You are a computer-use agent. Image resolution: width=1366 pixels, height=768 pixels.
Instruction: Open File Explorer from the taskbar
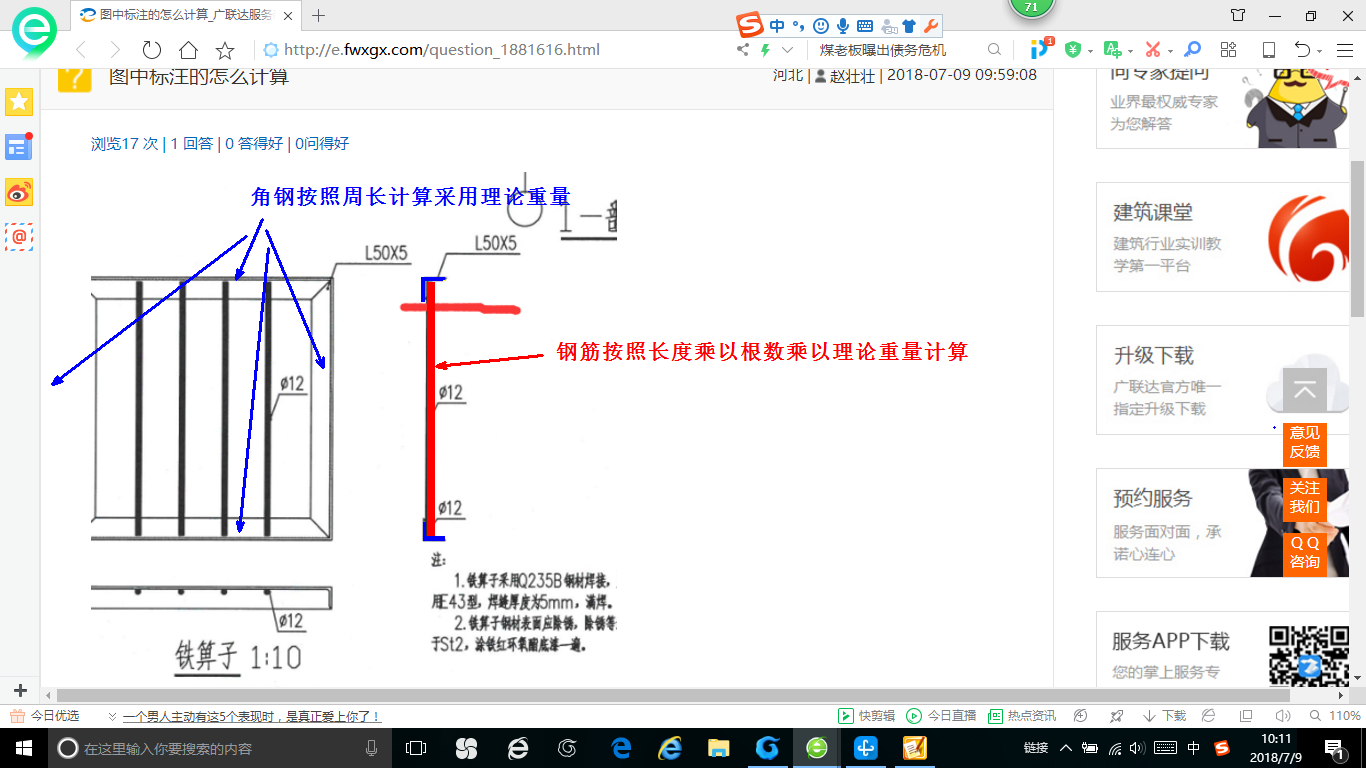click(x=718, y=747)
